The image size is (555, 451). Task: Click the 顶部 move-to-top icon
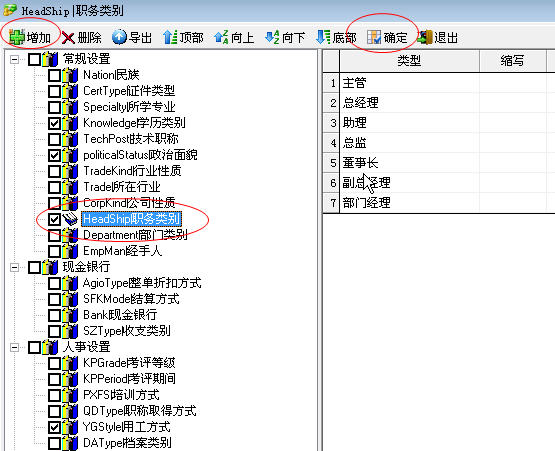point(170,37)
